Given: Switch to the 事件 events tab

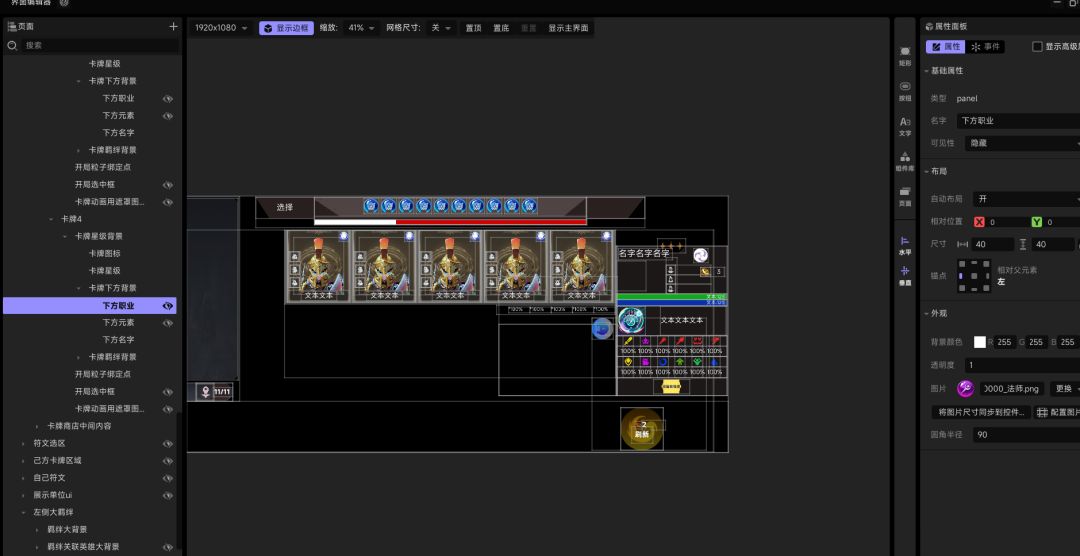Looking at the screenshot, I should coord(985,47).
